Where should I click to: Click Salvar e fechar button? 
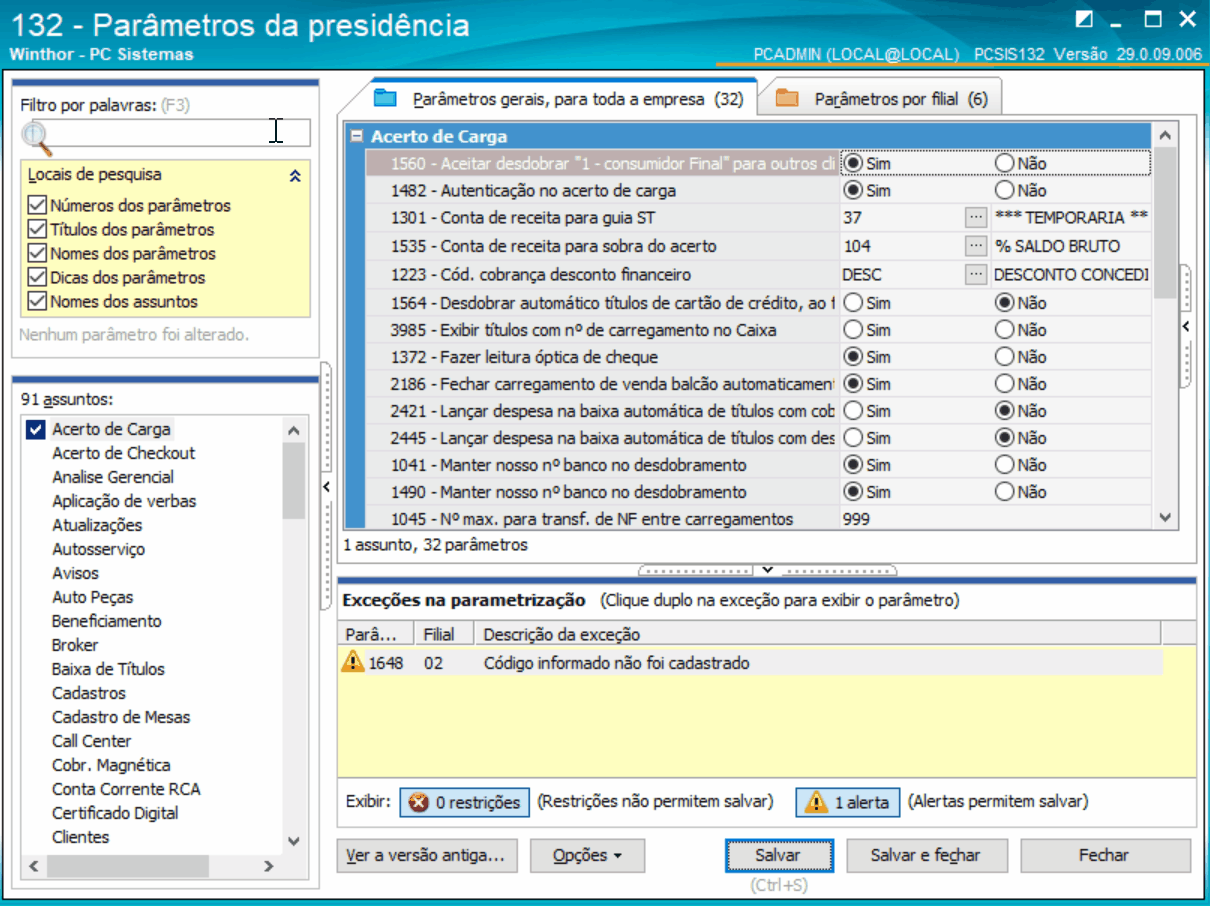(925, 856)
